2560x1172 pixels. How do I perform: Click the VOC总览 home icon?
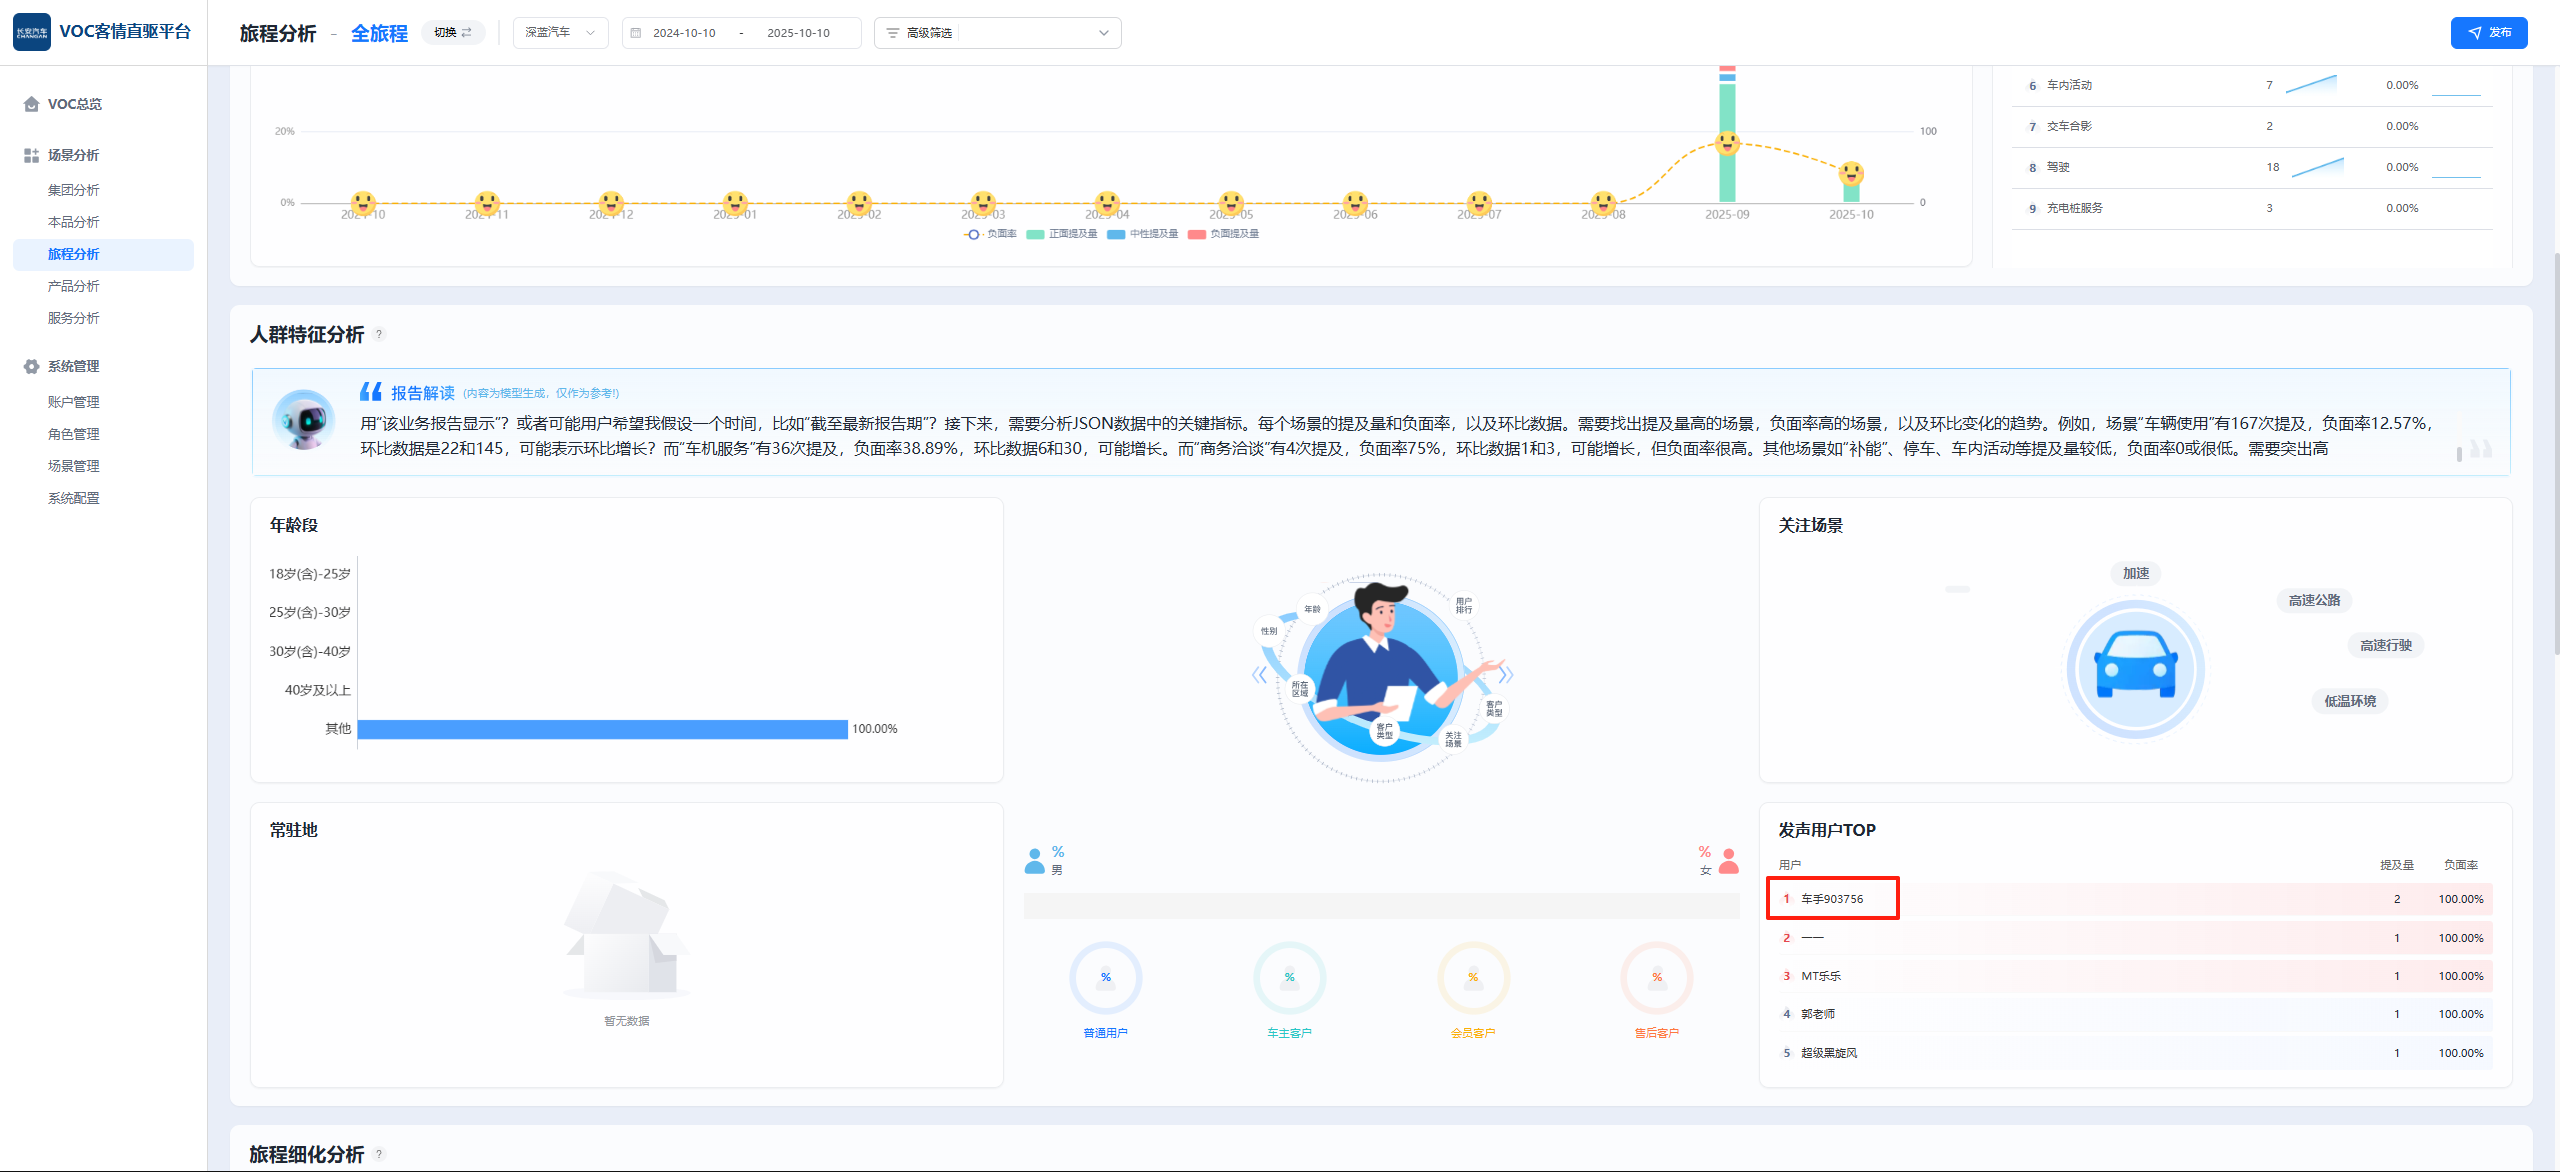click(x=31, y=104)
